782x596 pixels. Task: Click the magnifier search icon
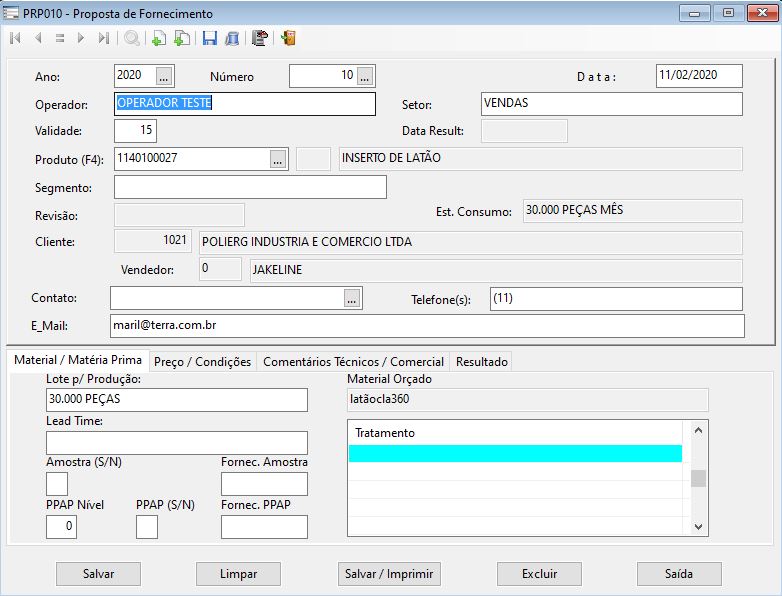(131, 38)
